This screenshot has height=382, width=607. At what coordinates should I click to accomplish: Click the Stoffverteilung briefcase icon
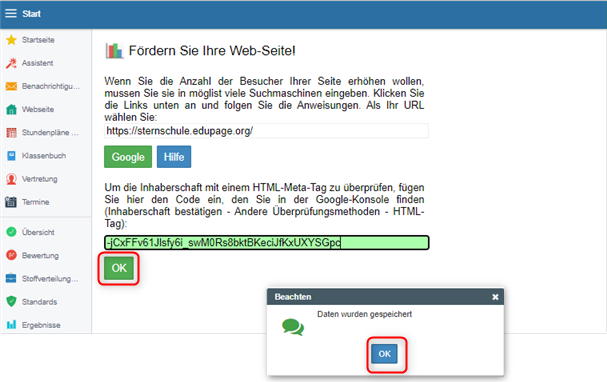pyautogui.click(x=11, y=278)
